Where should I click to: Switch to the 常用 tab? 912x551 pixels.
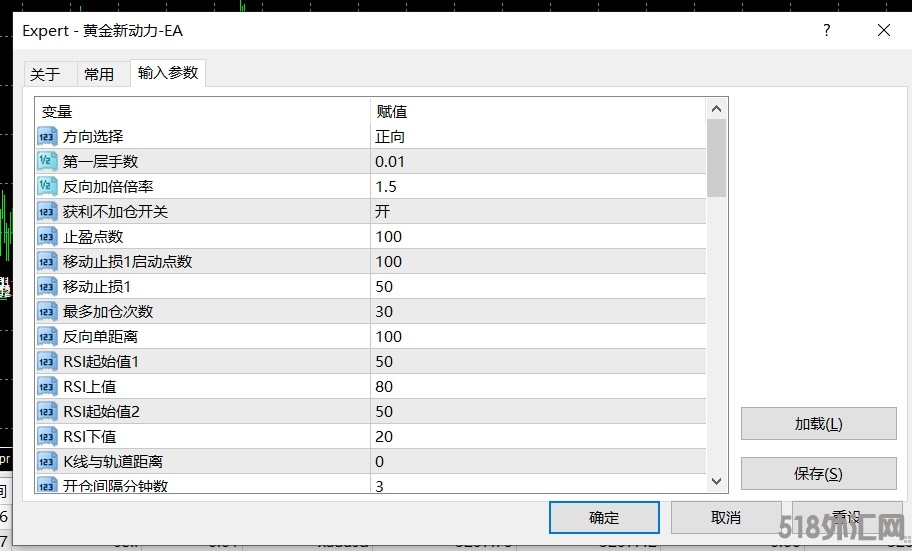point(103,74)
